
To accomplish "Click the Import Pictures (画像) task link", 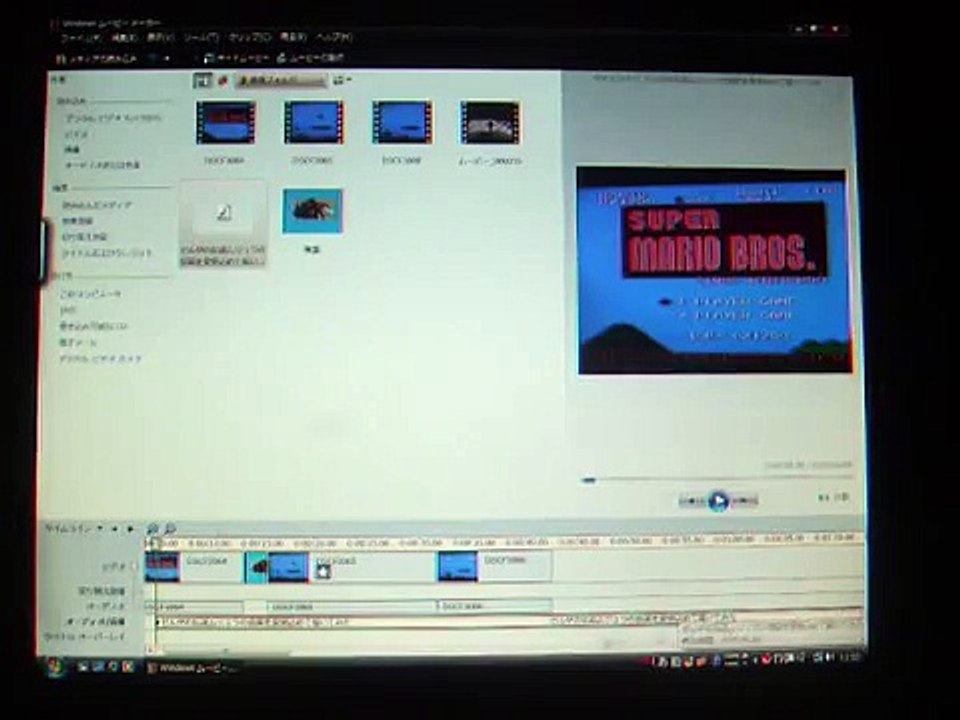I will pos(73,149).
